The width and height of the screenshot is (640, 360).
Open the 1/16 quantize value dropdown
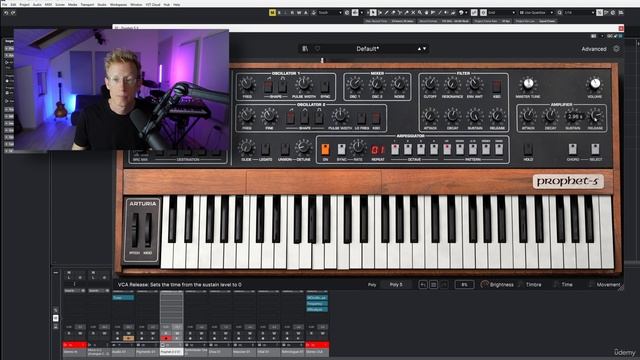coord(579,13)
